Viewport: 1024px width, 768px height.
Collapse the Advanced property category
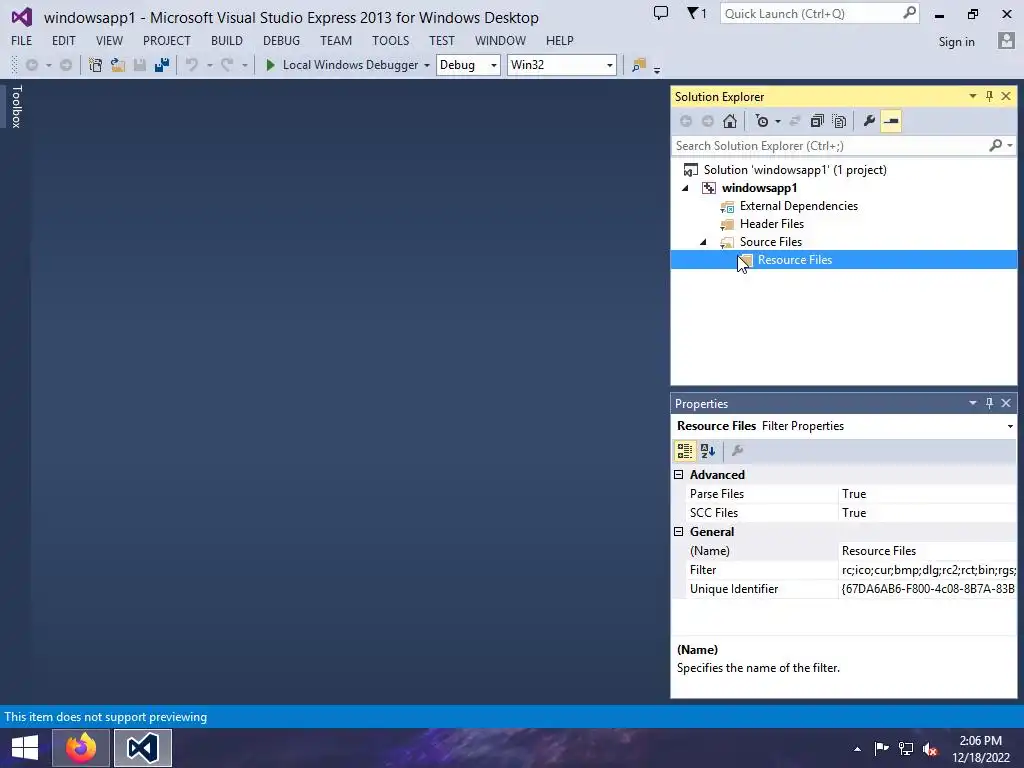tap(679, 475)
